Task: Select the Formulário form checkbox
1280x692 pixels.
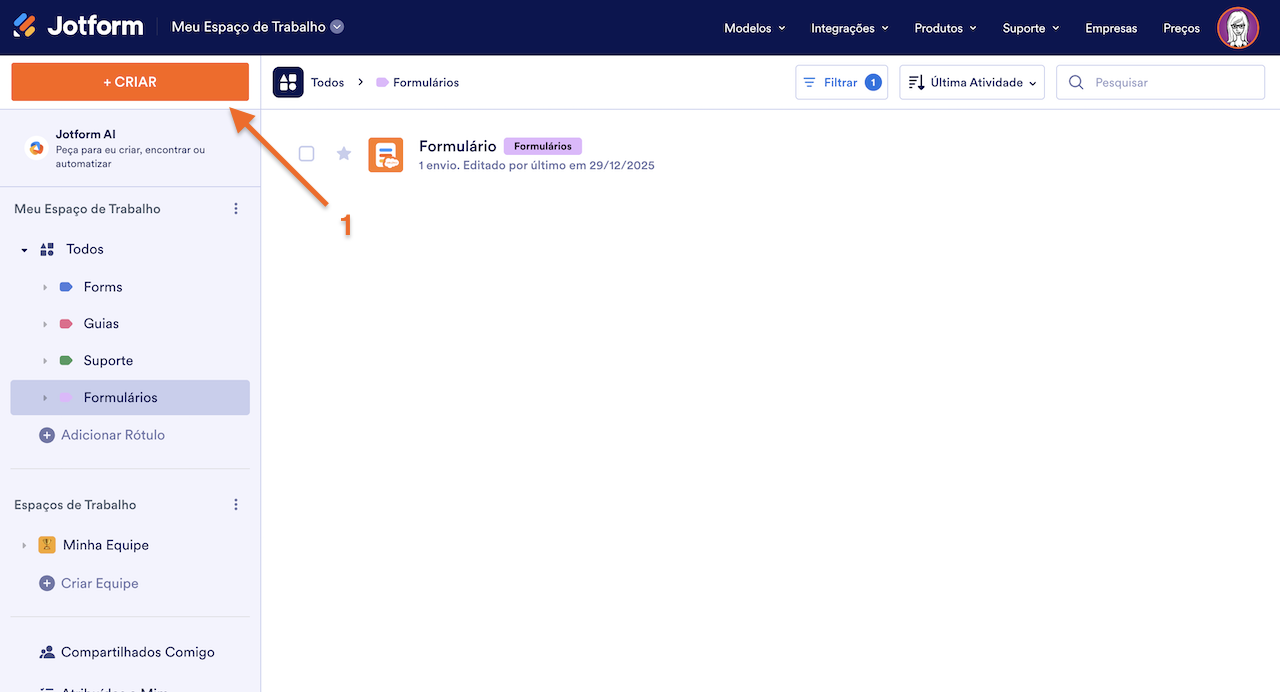Action: [307, 153]
